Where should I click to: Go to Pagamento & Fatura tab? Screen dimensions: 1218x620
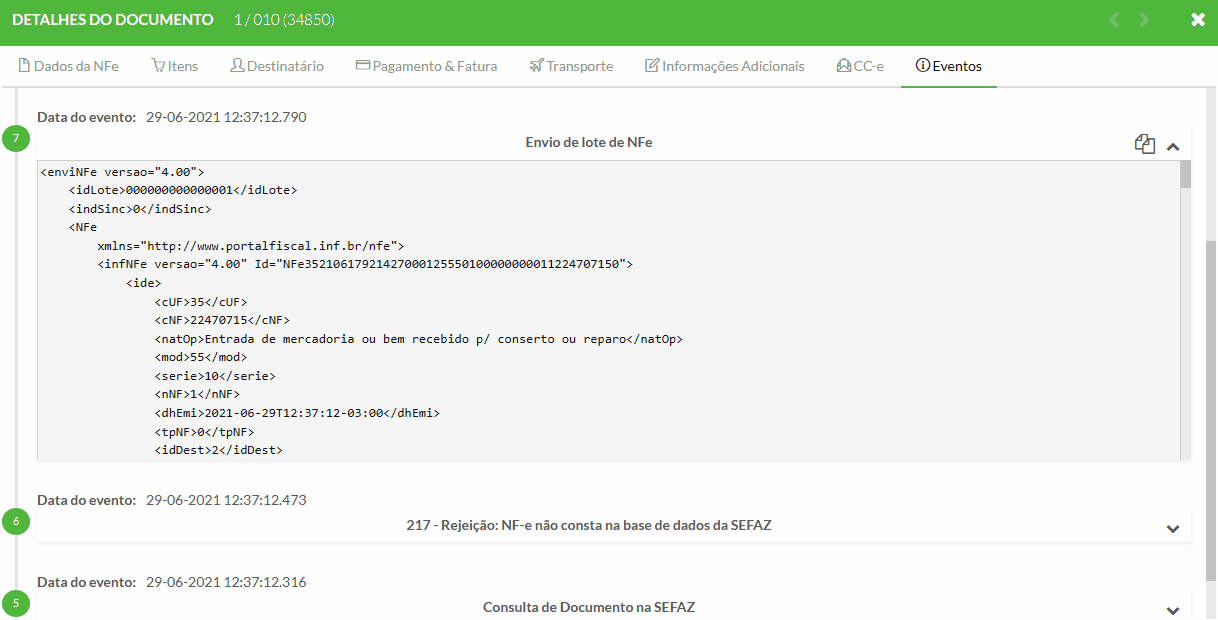point(426,66)
